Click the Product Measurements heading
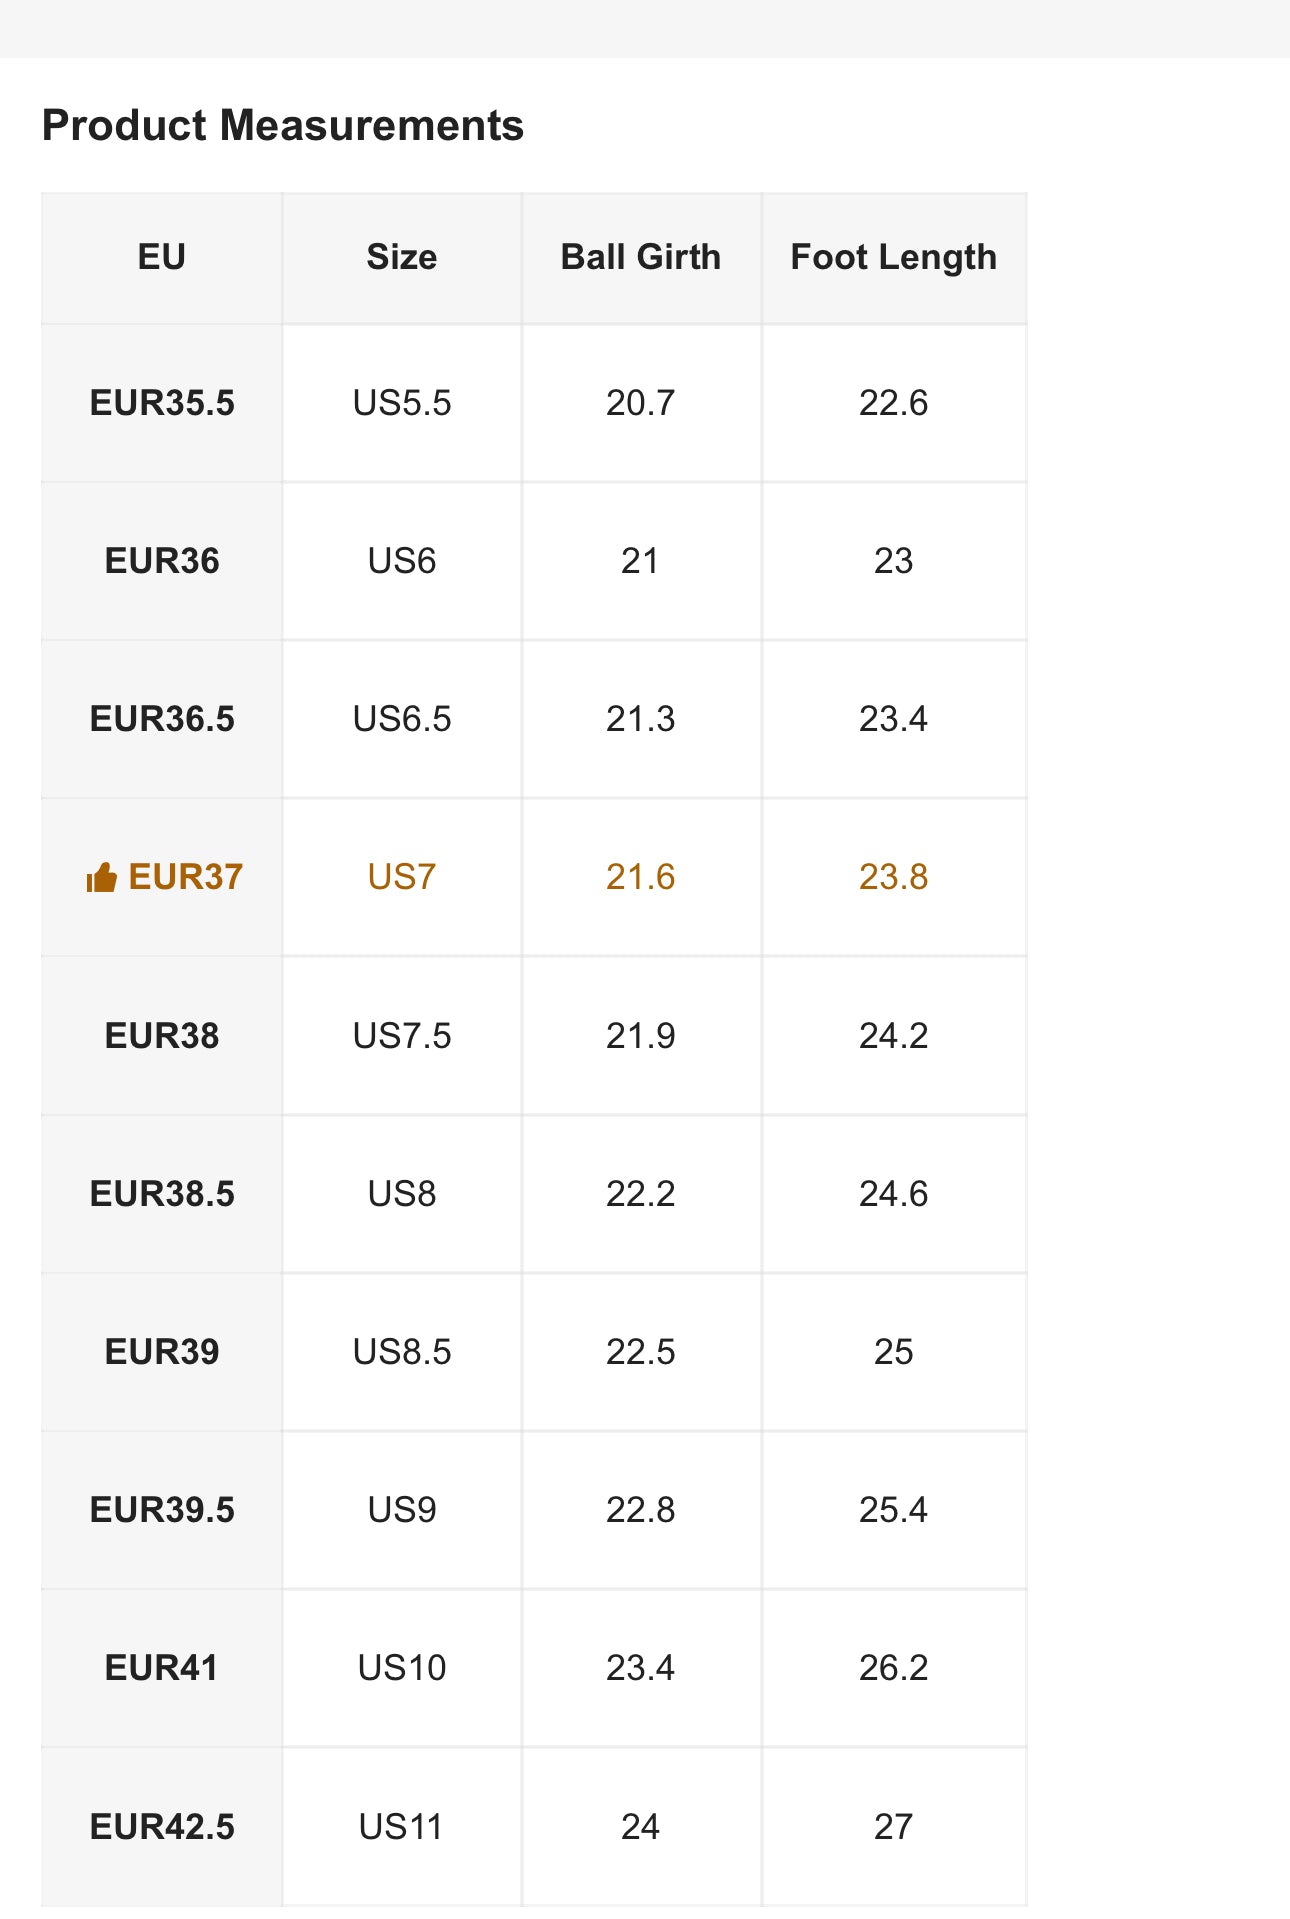The width and height of the screenshot is (1290, 1919). 283,126
